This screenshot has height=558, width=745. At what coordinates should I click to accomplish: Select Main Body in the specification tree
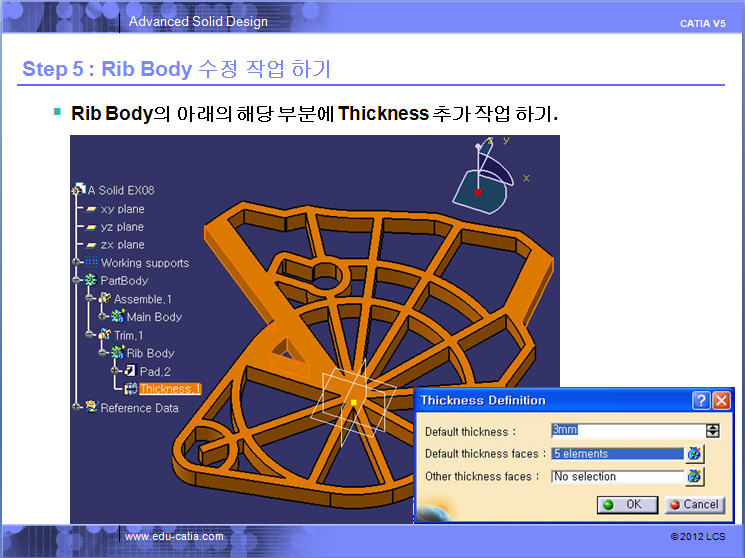(x=153, y=317)
